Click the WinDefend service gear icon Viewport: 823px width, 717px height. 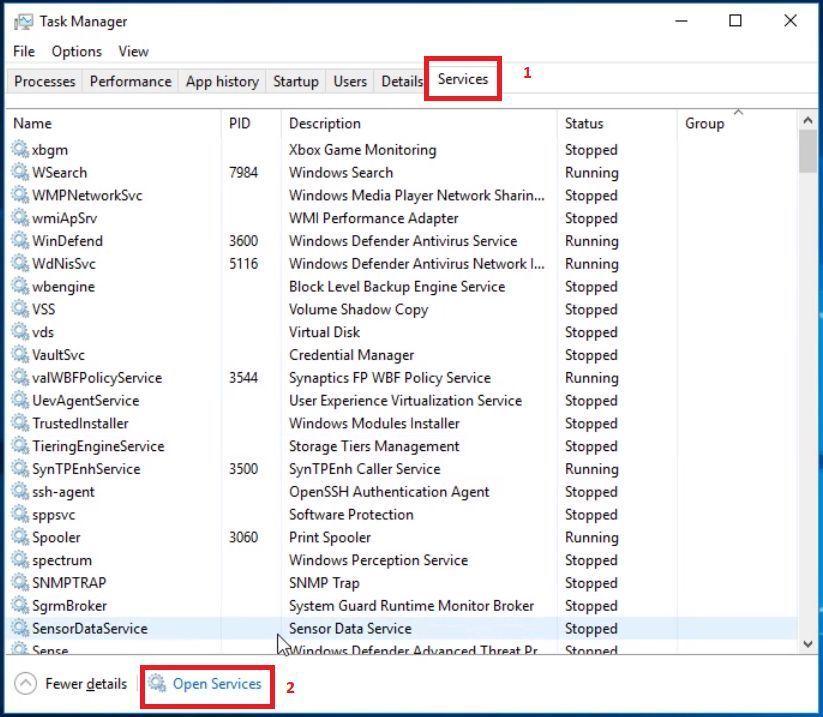pyautogui.click(x=20, y=240)
